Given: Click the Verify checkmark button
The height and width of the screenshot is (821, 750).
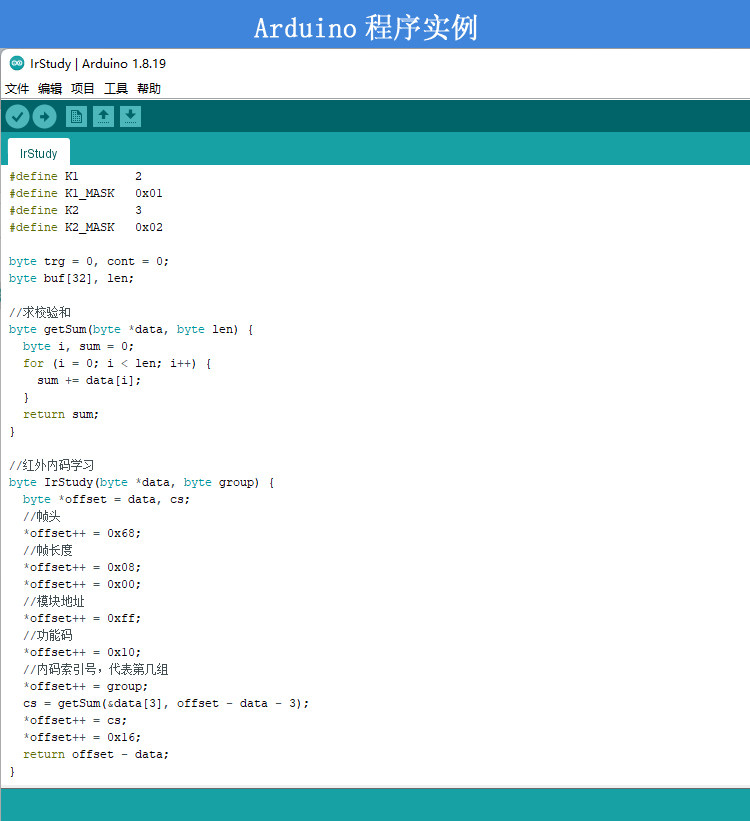Looking at the screenshot, I should coord(17,116).
